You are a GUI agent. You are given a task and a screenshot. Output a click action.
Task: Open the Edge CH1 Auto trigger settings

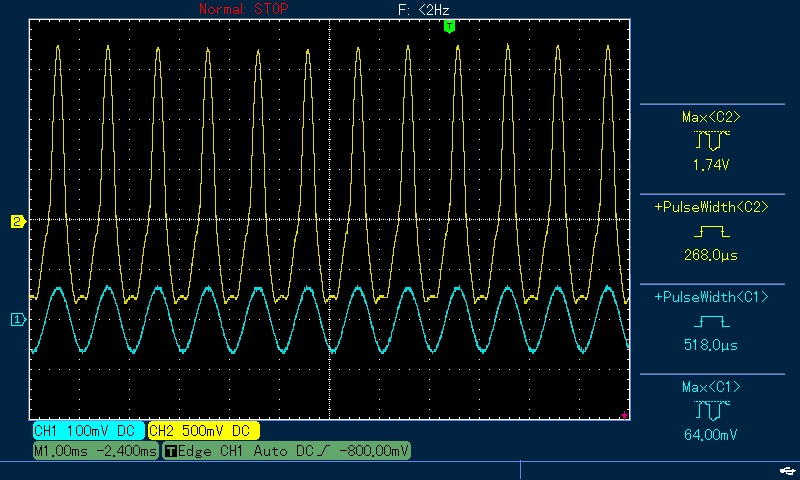tap(286, 451)
